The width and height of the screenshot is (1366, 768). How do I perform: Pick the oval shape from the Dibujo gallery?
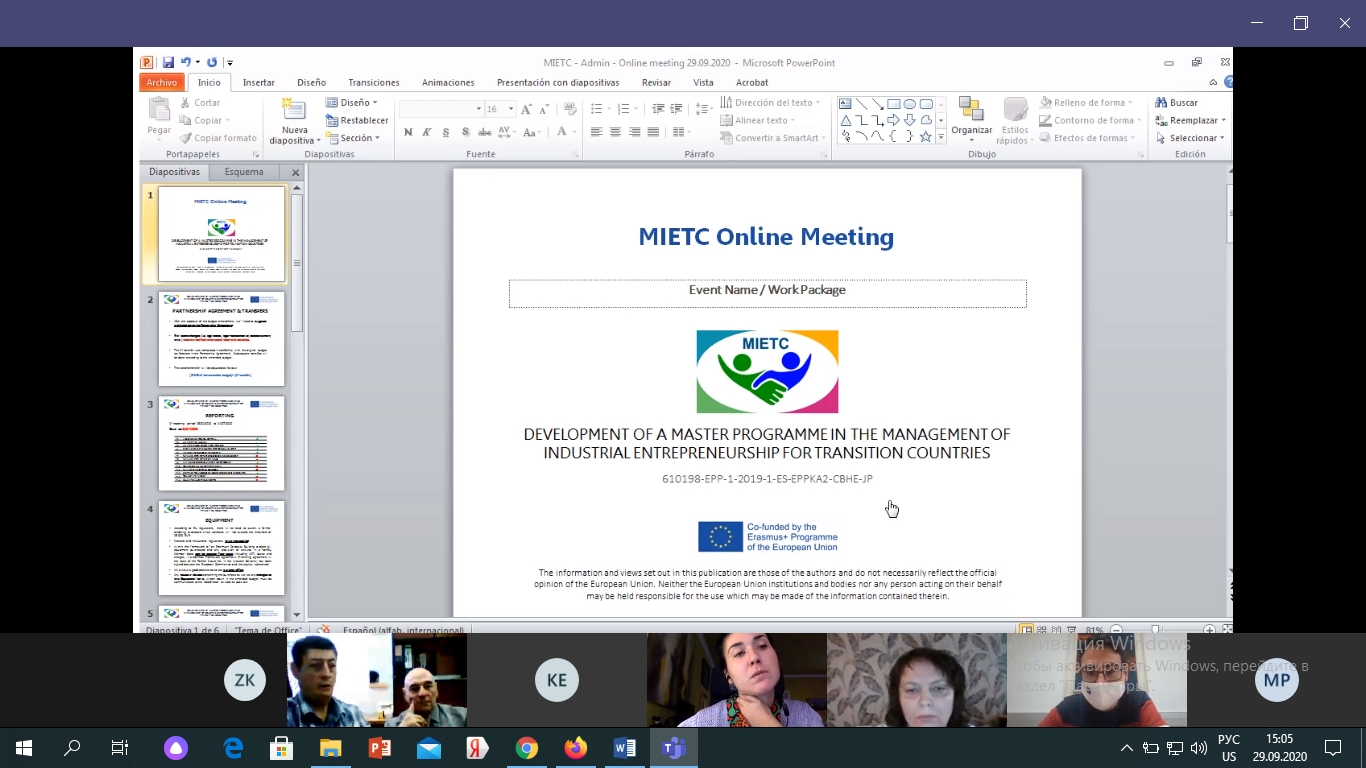pos(910,104)
